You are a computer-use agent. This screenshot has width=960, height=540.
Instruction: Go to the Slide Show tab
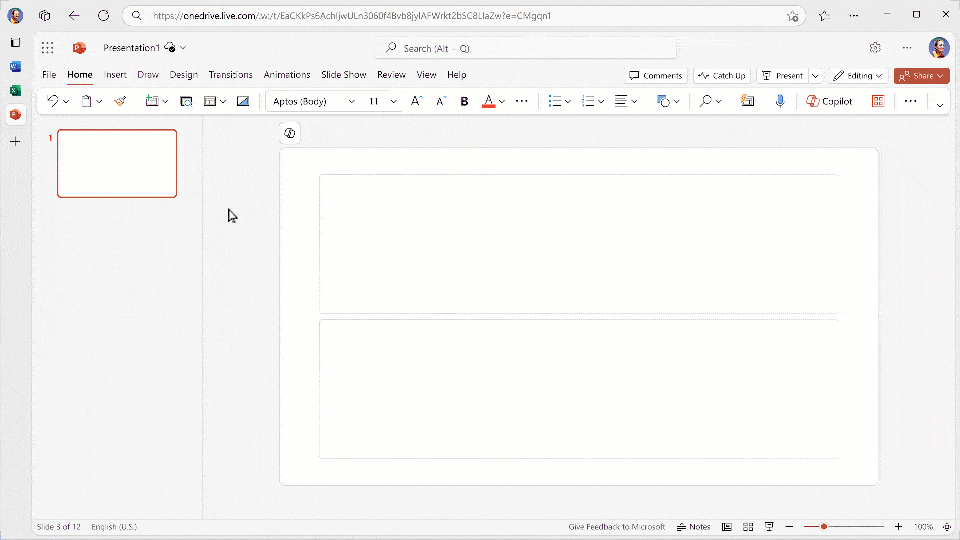point(343,75)
